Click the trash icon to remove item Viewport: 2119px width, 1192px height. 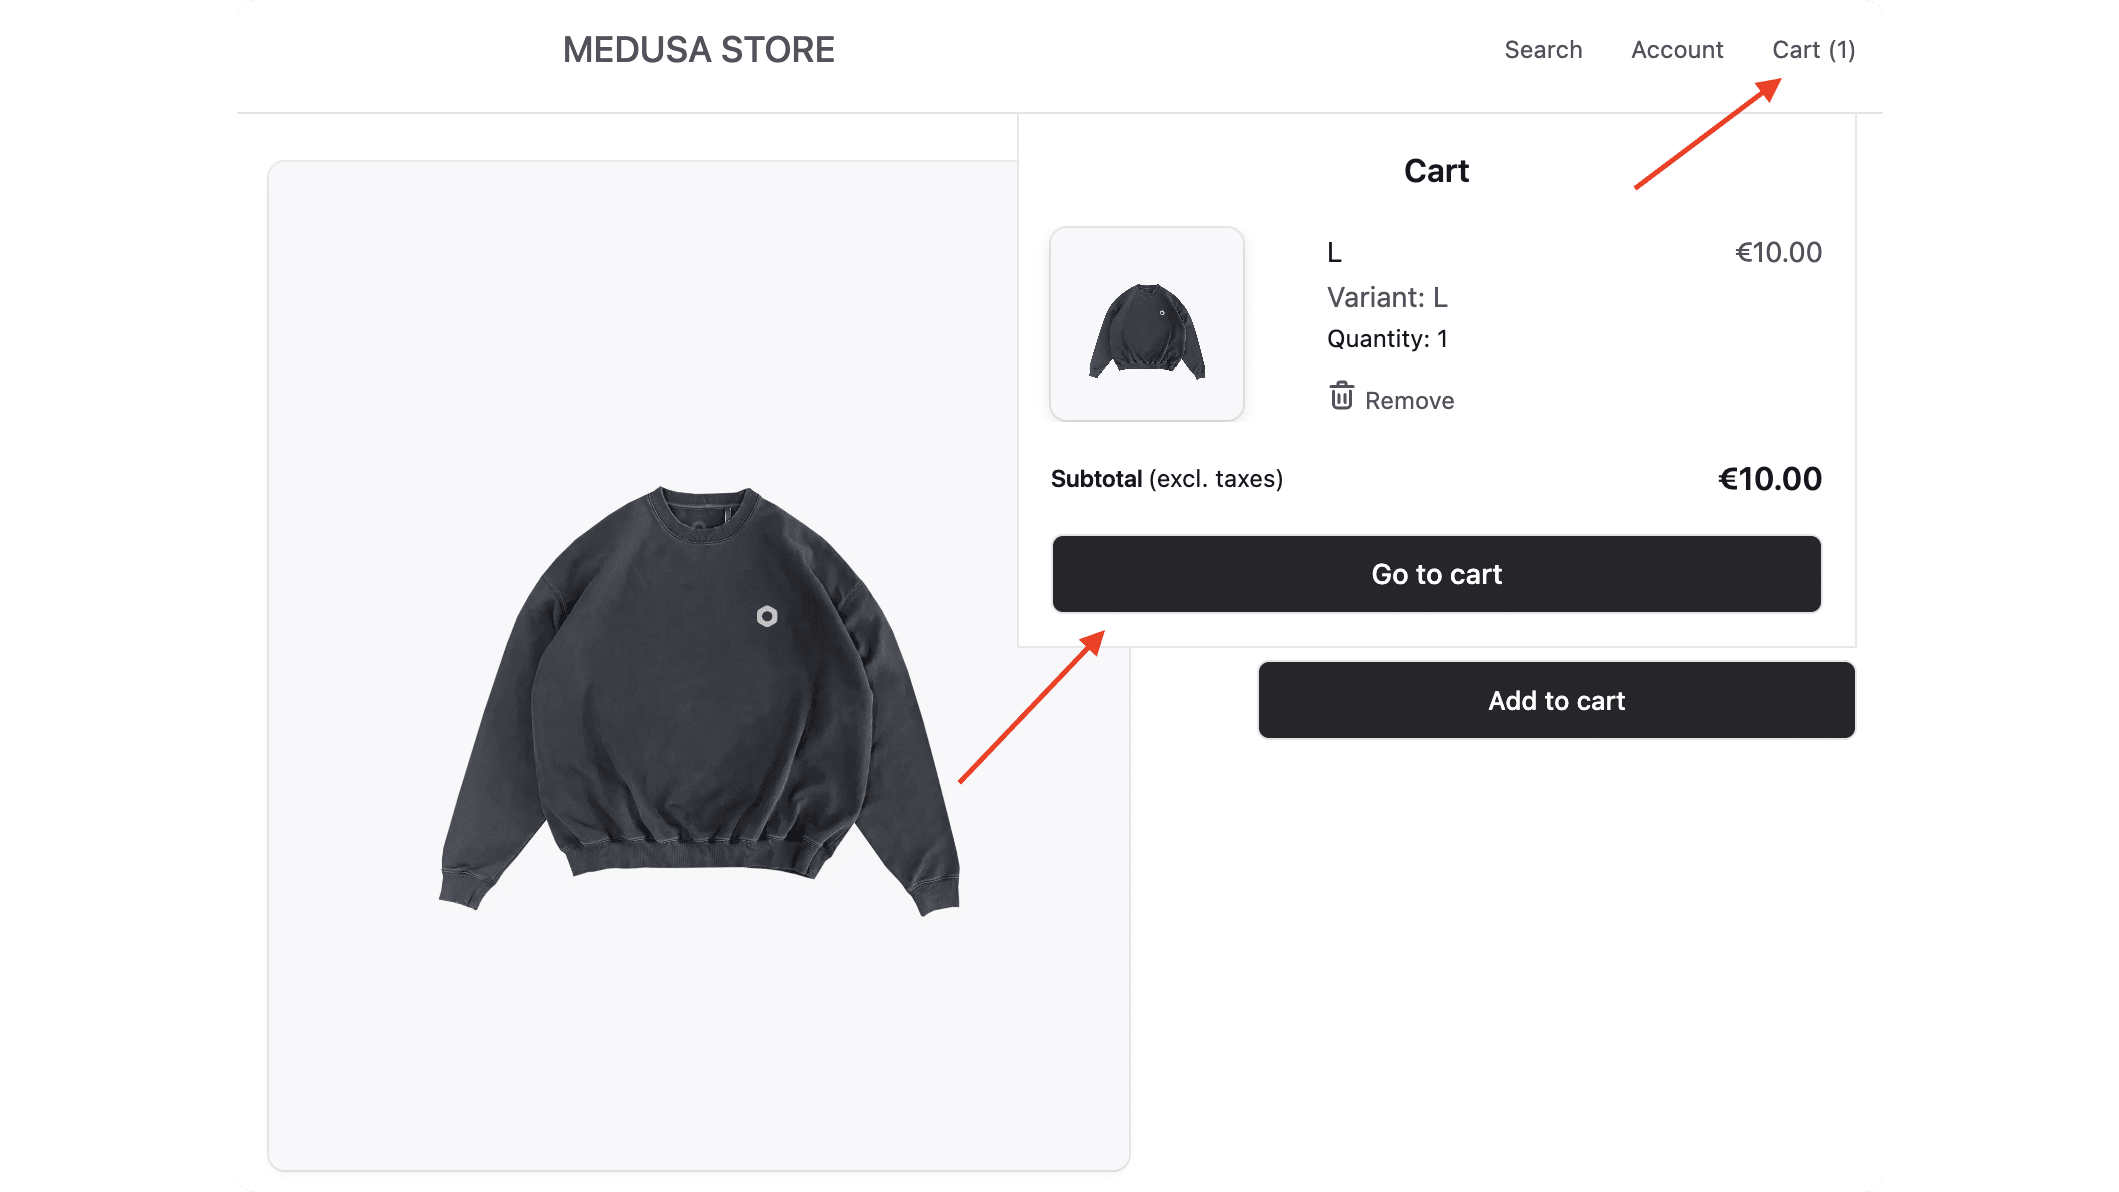tap(1343, 397)
